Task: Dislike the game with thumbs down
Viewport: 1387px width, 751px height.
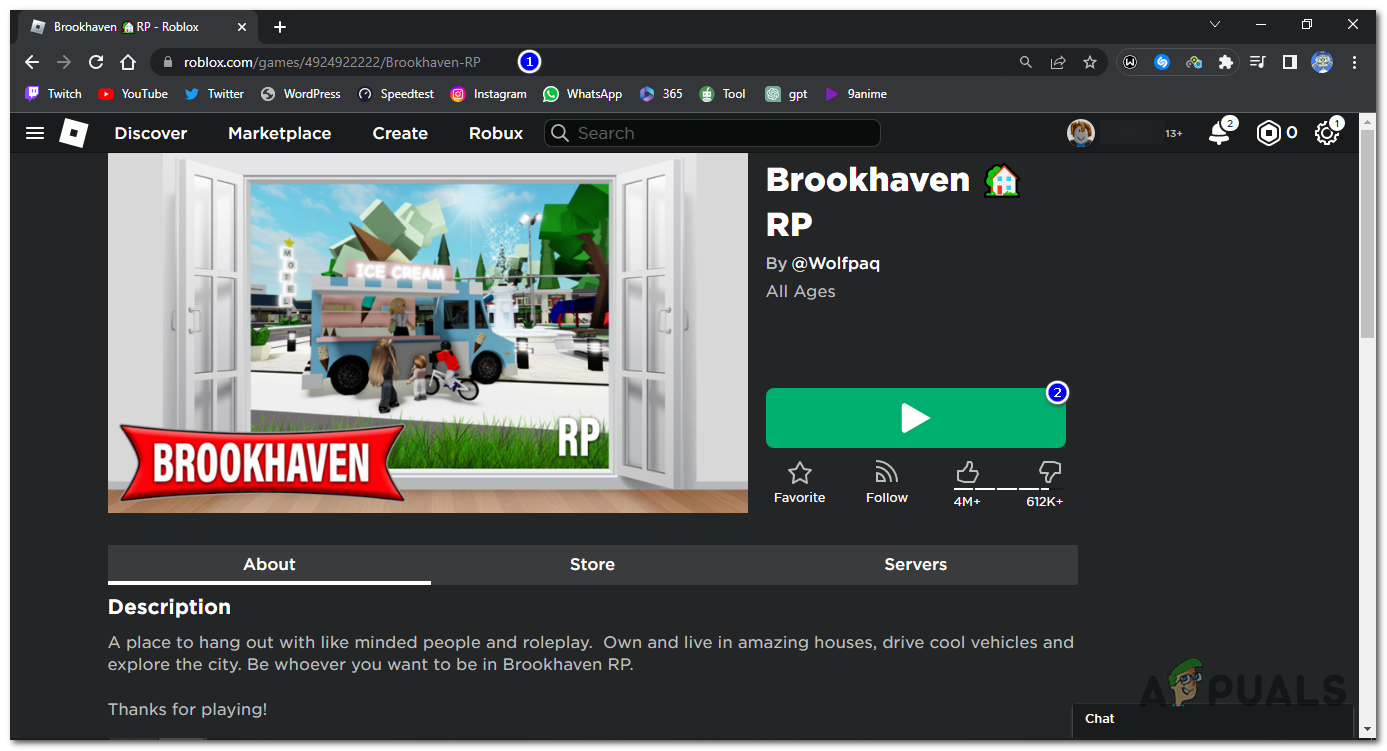Action: pos(1048,471)
